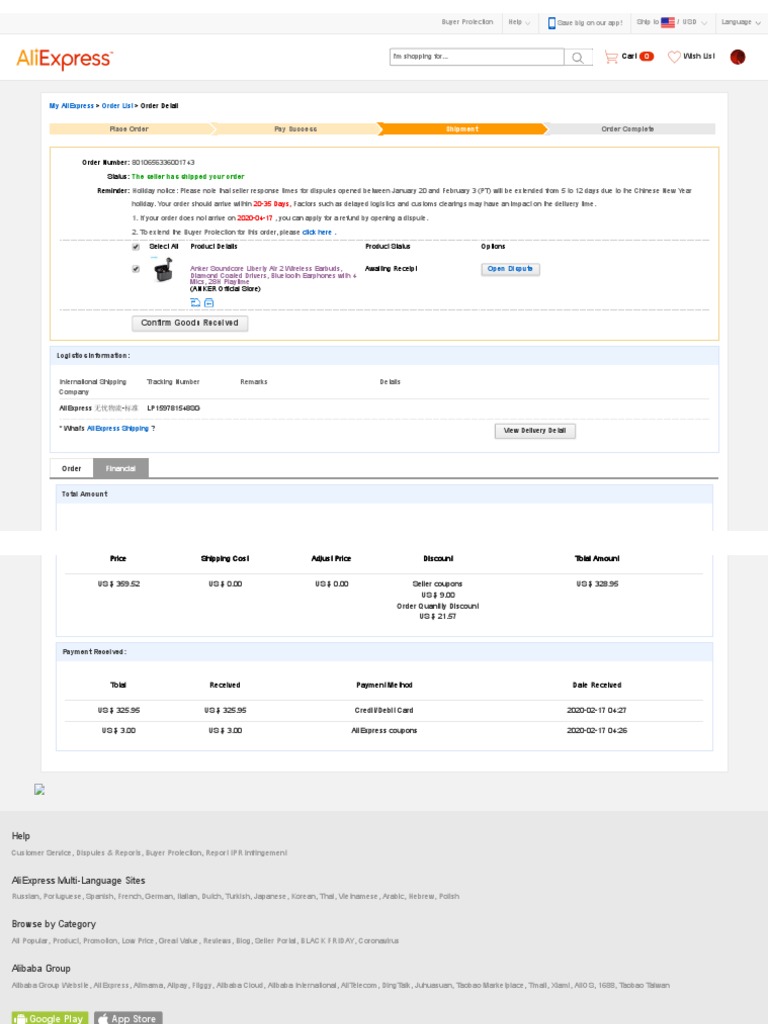Open the Order List breadcrumb link
The width and height of the screenshot is (768, 1024).
coord(118,106)
